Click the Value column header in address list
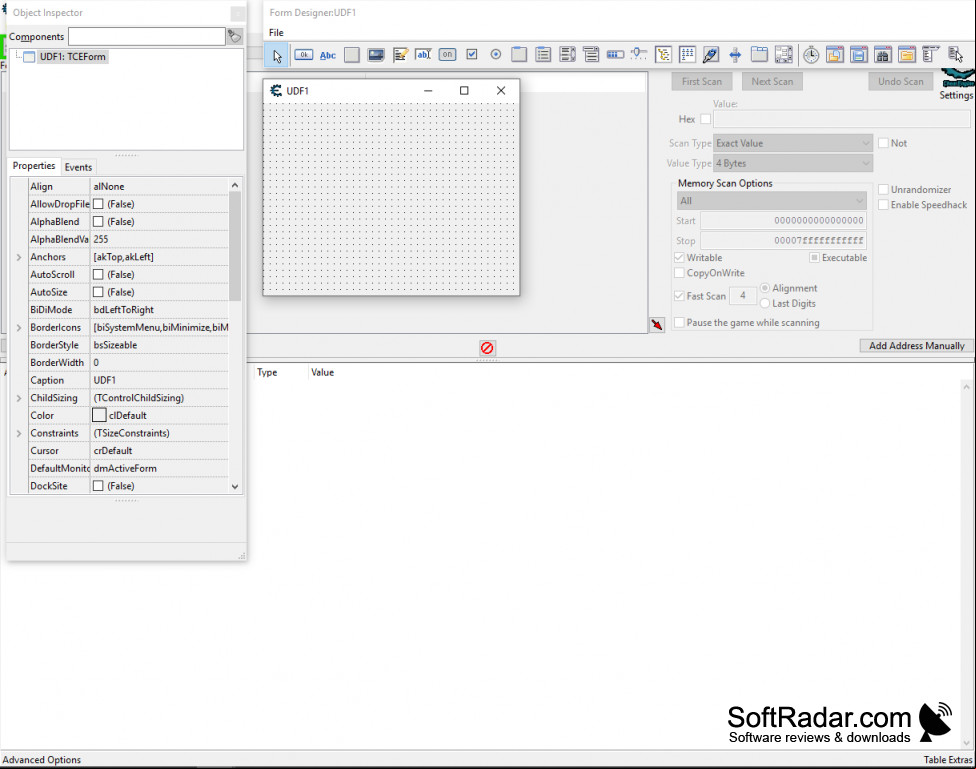 322,372
